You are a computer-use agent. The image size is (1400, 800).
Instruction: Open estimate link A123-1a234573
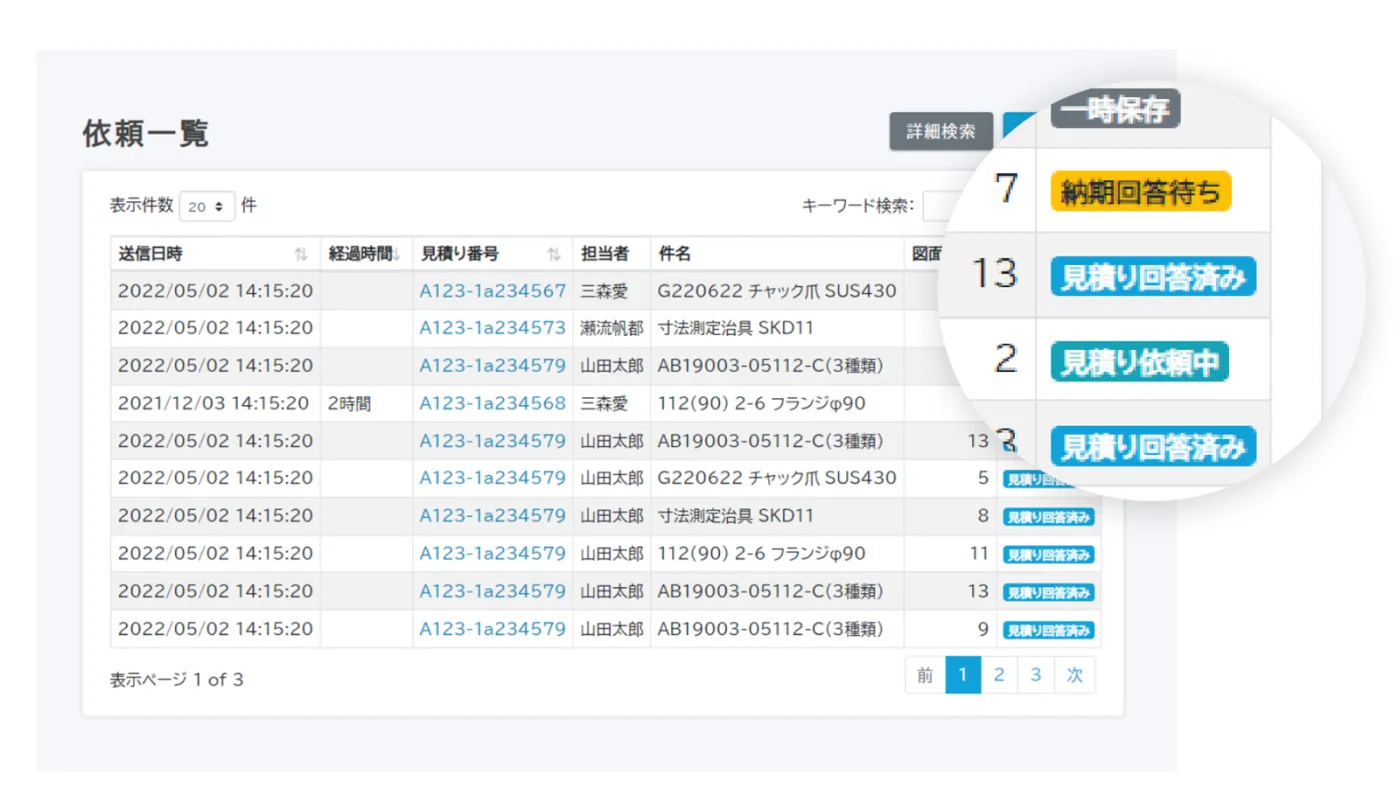[492, 328]
